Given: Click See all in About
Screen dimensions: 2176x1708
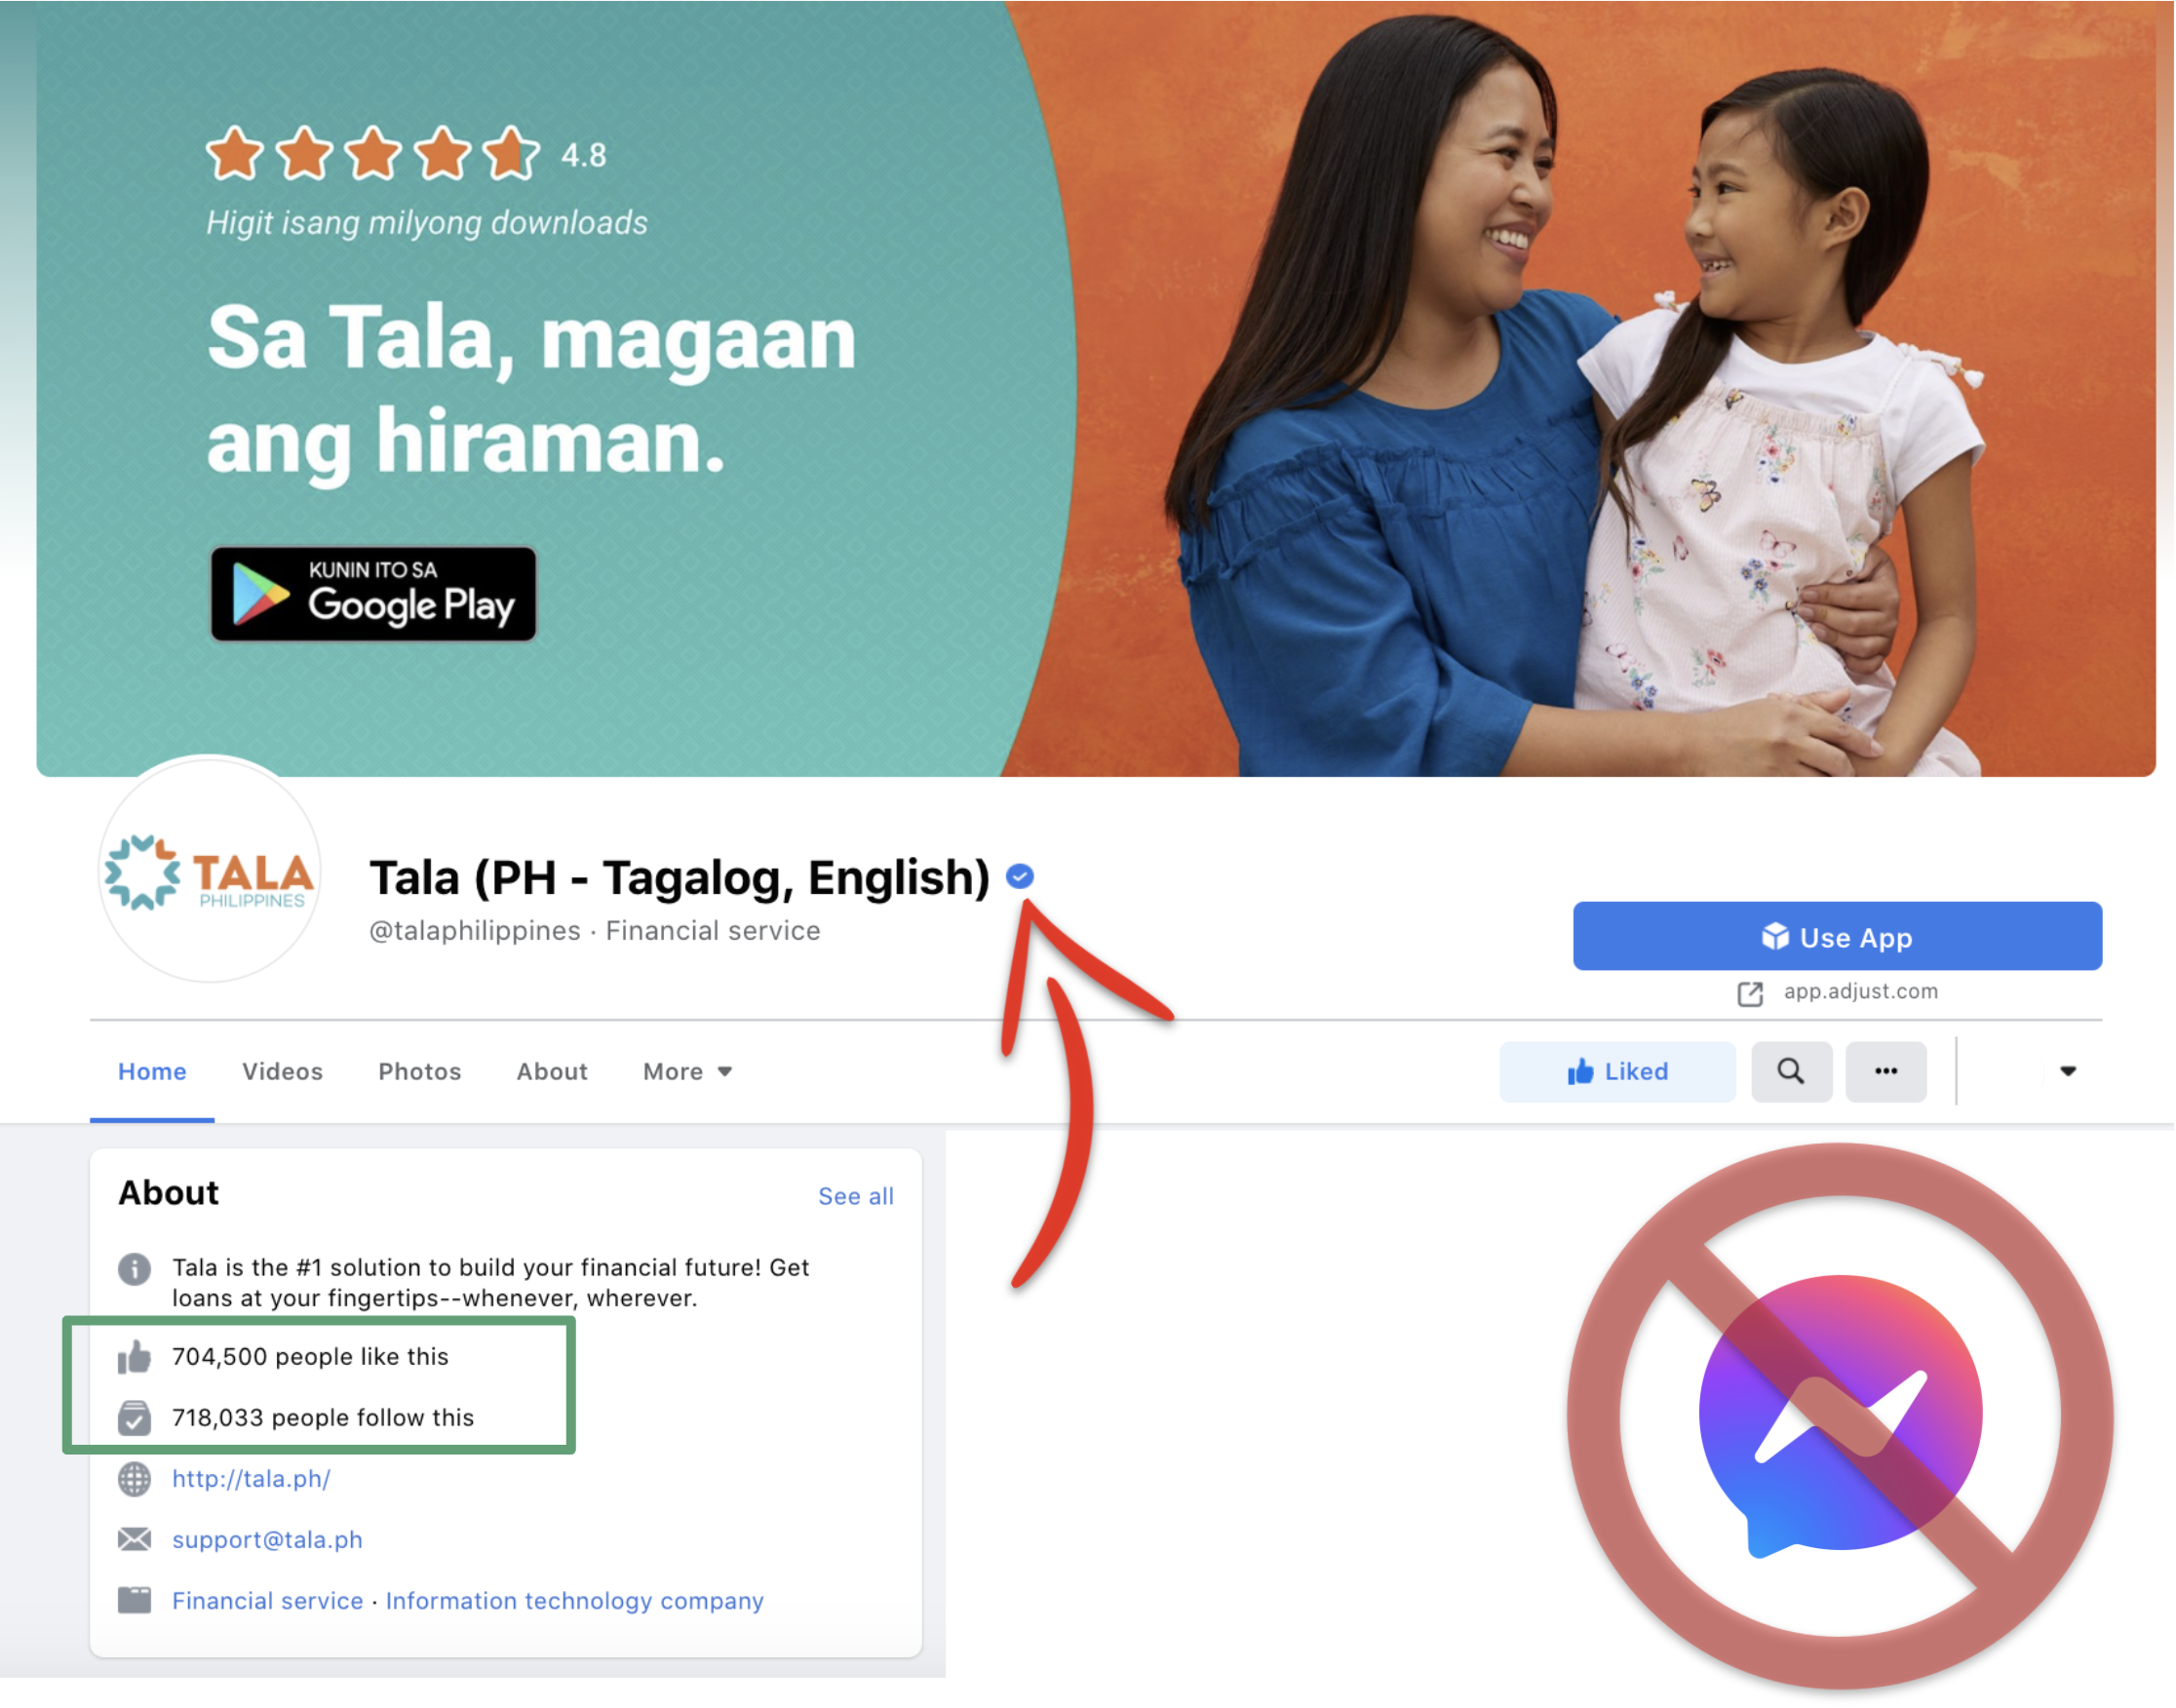Looking at the screenshot, I should (x=856, y=1197).
